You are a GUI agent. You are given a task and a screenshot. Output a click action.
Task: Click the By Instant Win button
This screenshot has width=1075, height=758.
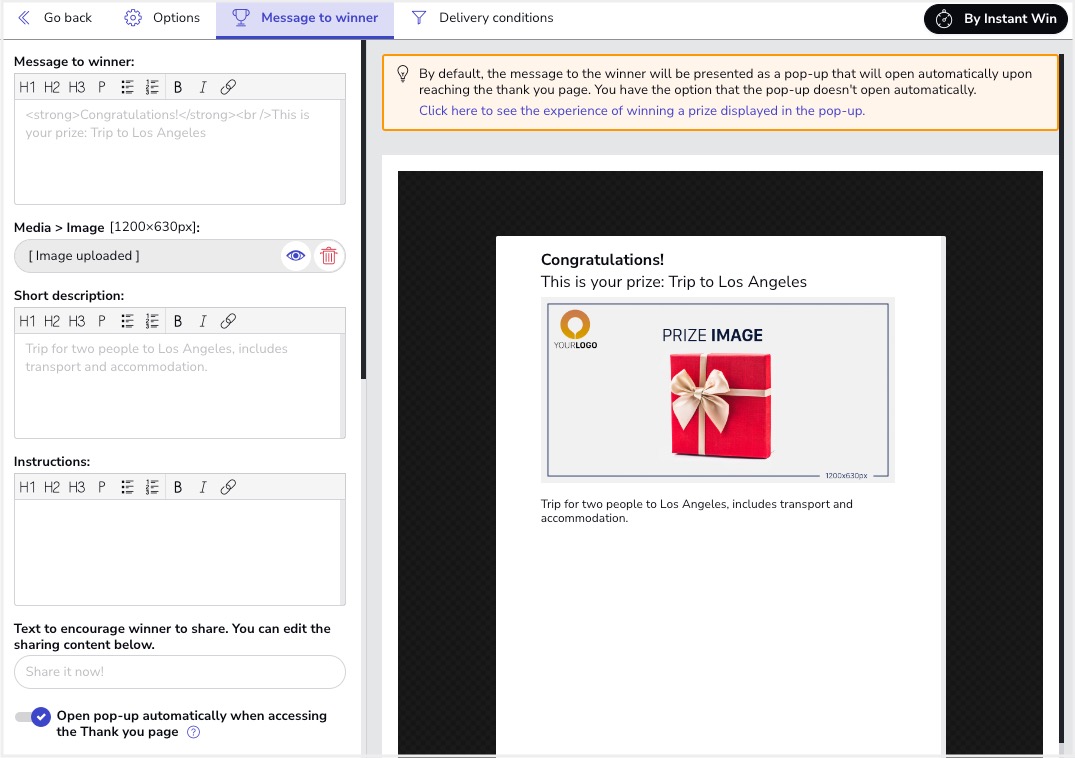point(995,19)
